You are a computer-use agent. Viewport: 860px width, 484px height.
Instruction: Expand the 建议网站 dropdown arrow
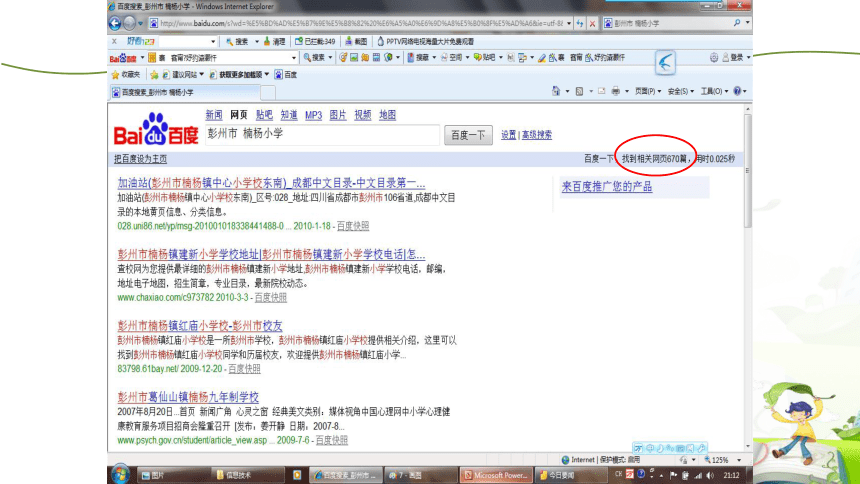coord(201,75)
